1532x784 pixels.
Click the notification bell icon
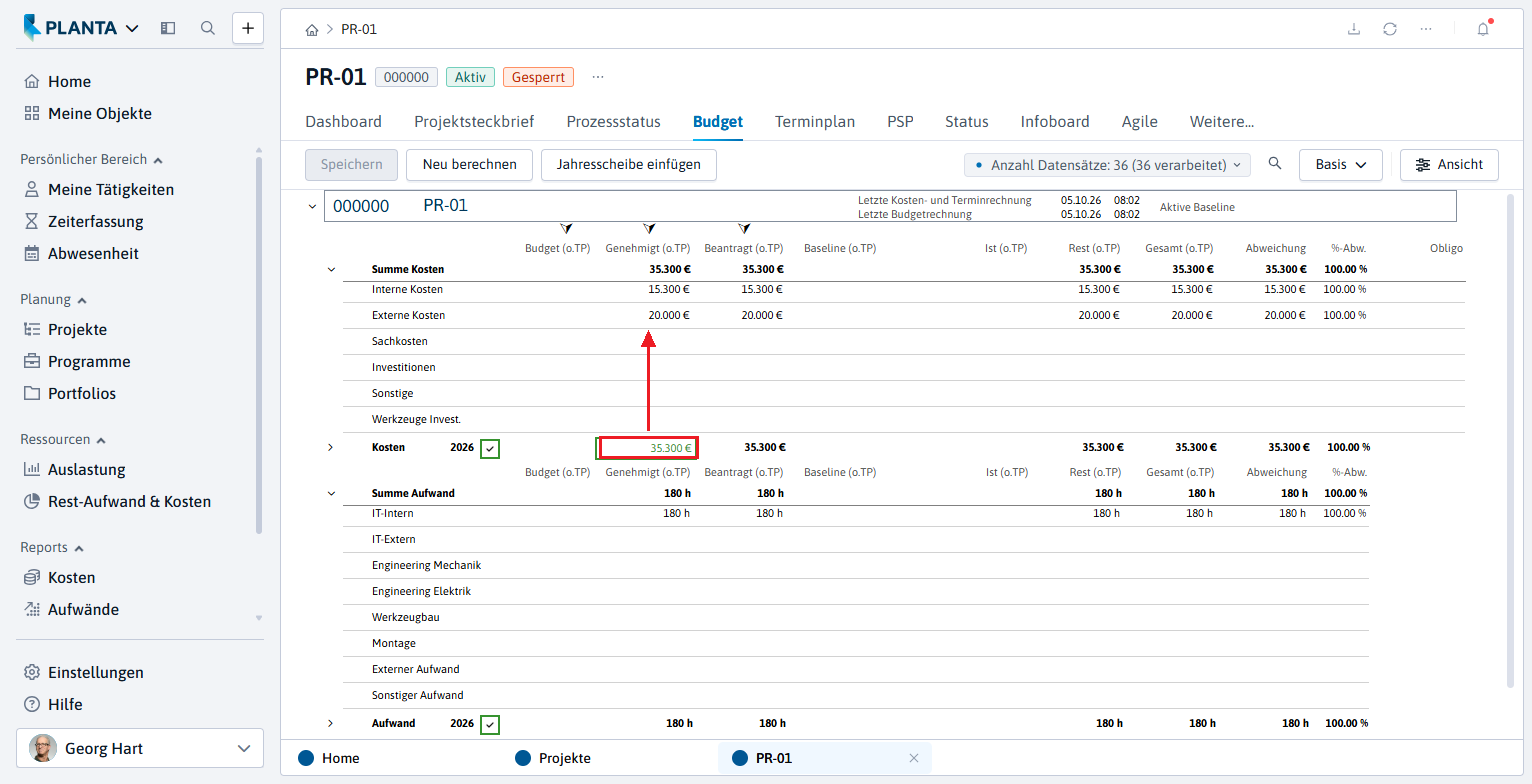point(1483,29)
